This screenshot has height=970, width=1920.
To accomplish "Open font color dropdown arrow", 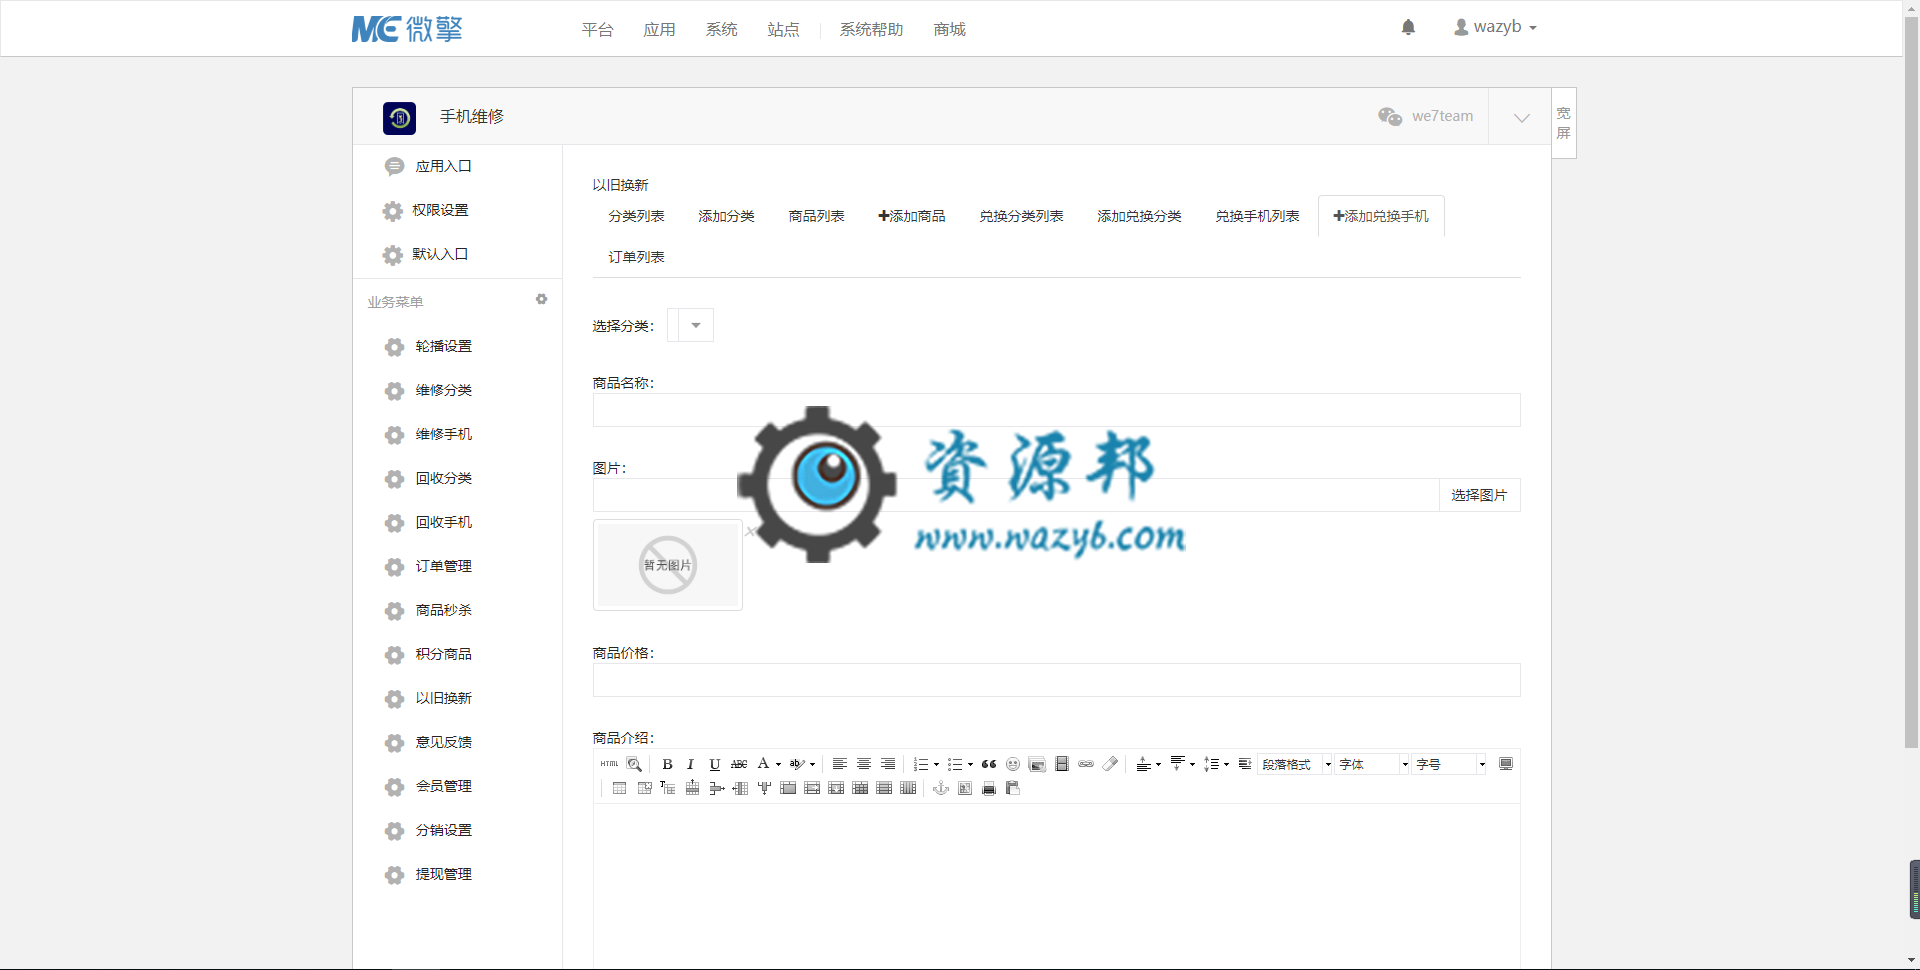I will click(x=778, y=765).
